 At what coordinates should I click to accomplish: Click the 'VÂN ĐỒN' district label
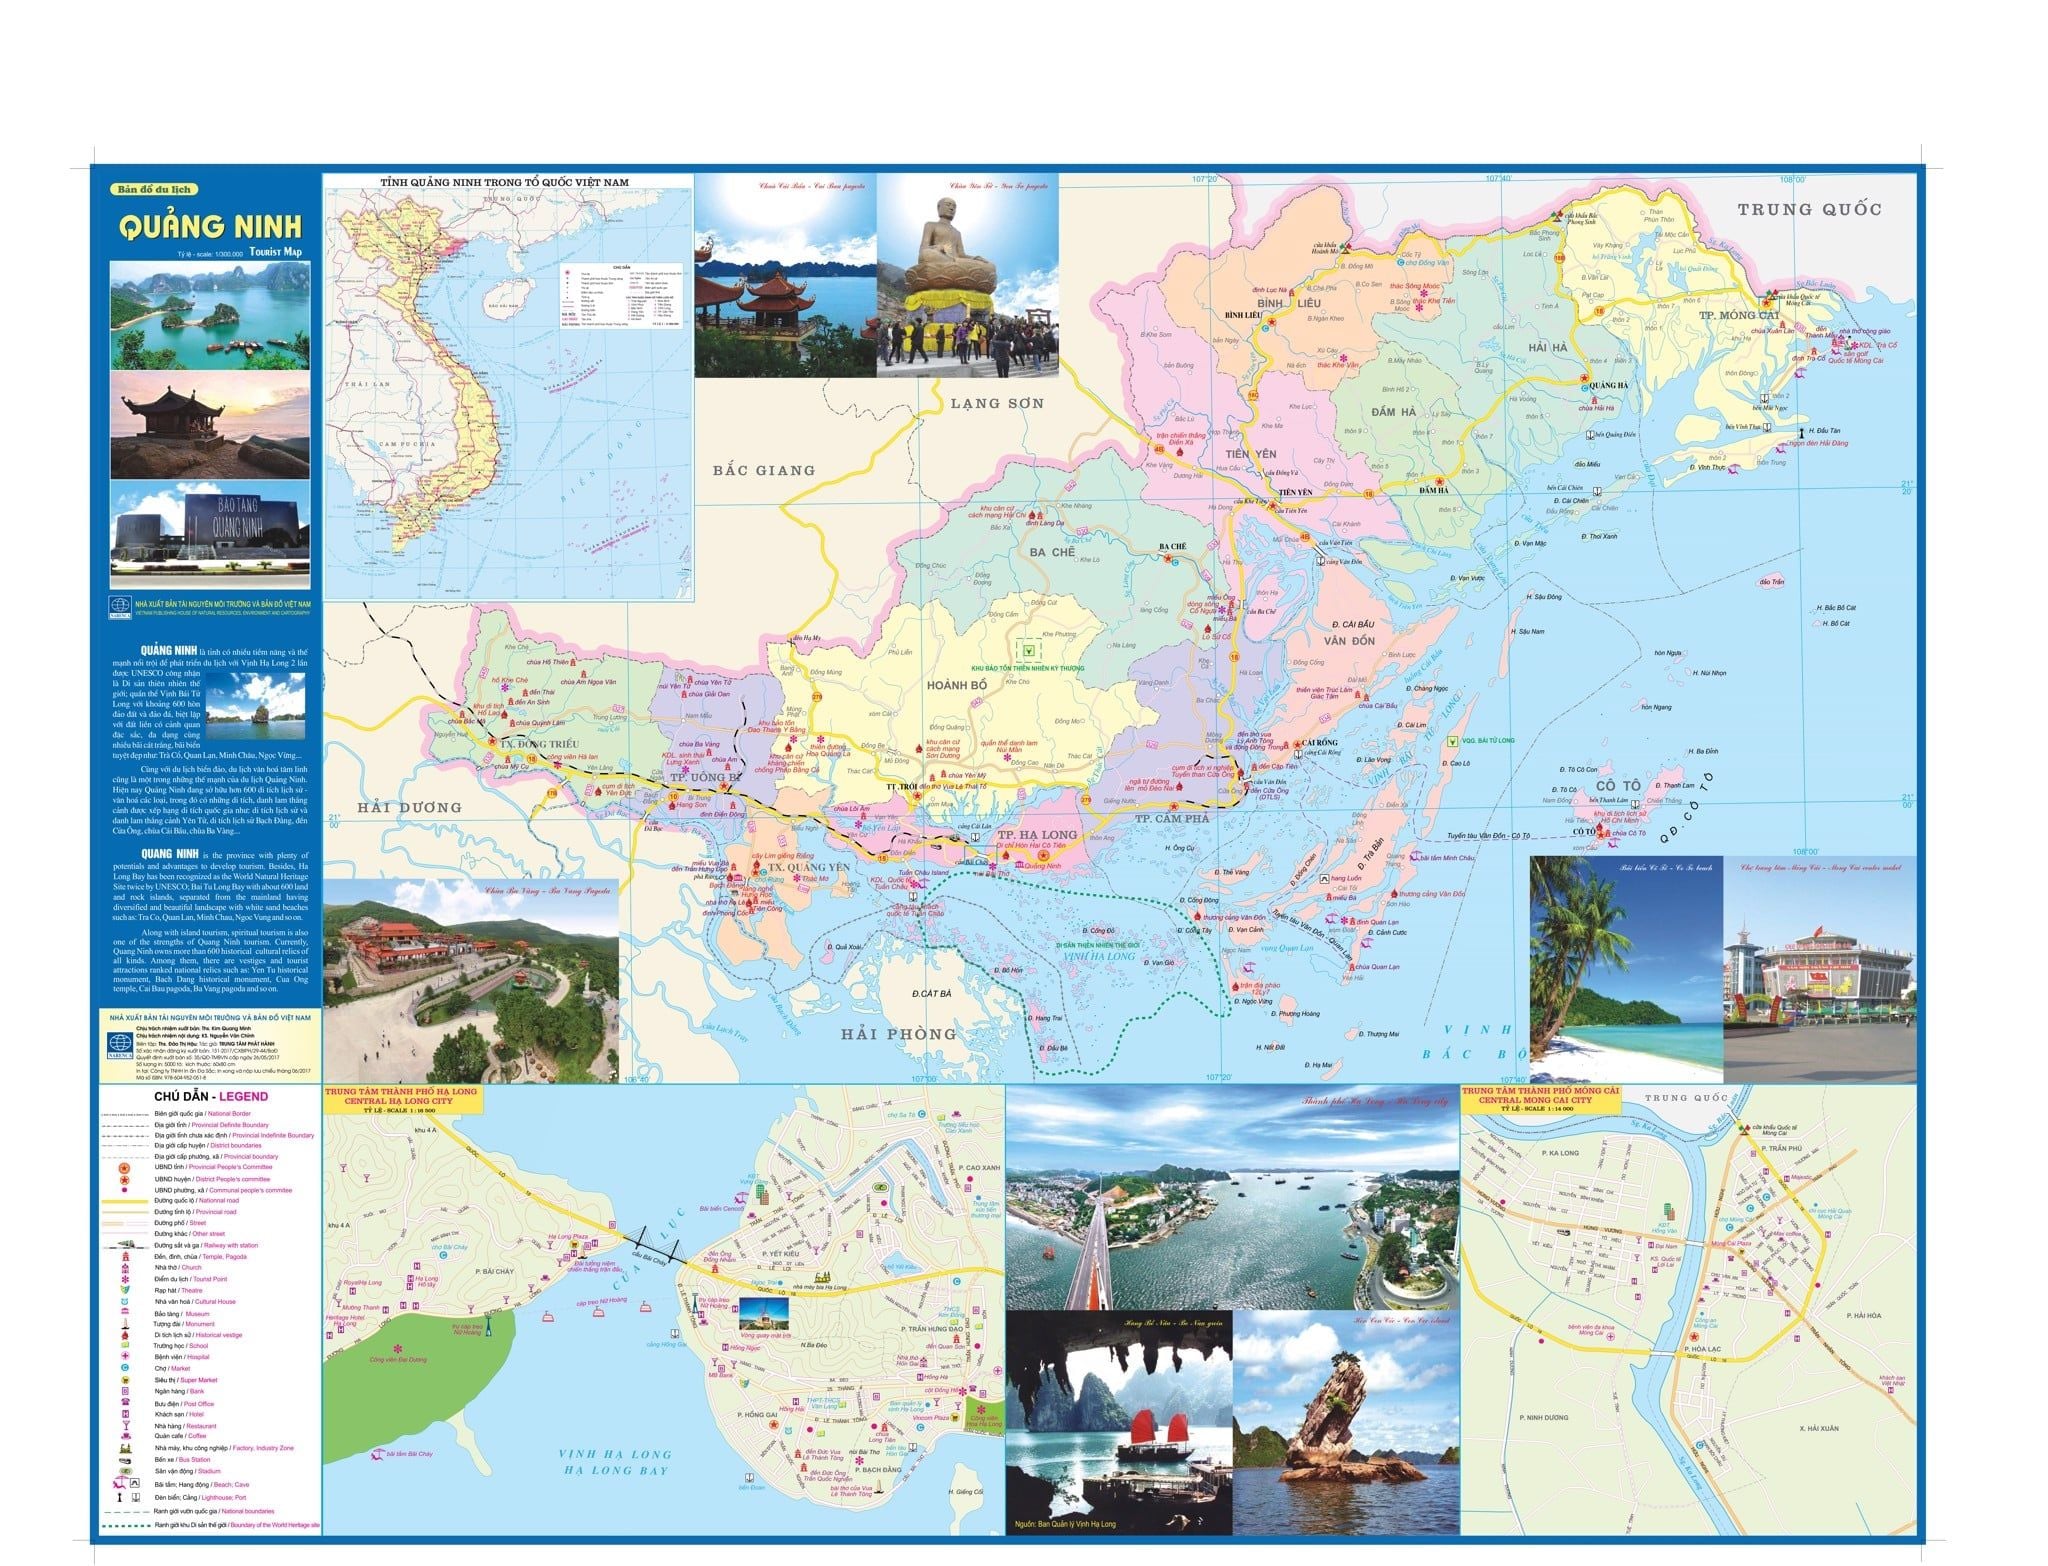tap(1349, 640)
